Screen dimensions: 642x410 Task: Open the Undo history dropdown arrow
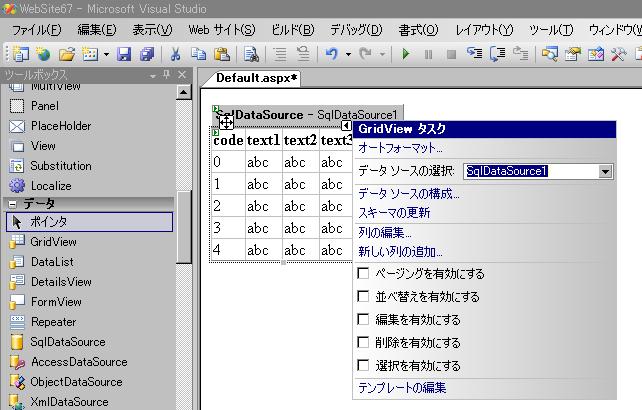click(348, 54)
